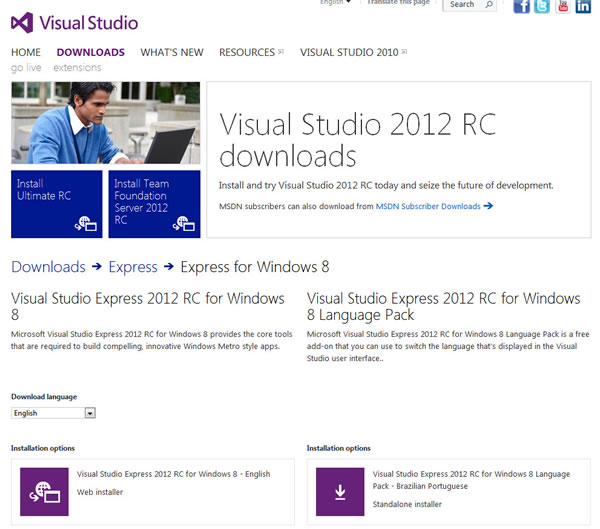The image size is (600, 529).
Task: Click the Express breadcrumb link
Action: [x=133, y=267]
